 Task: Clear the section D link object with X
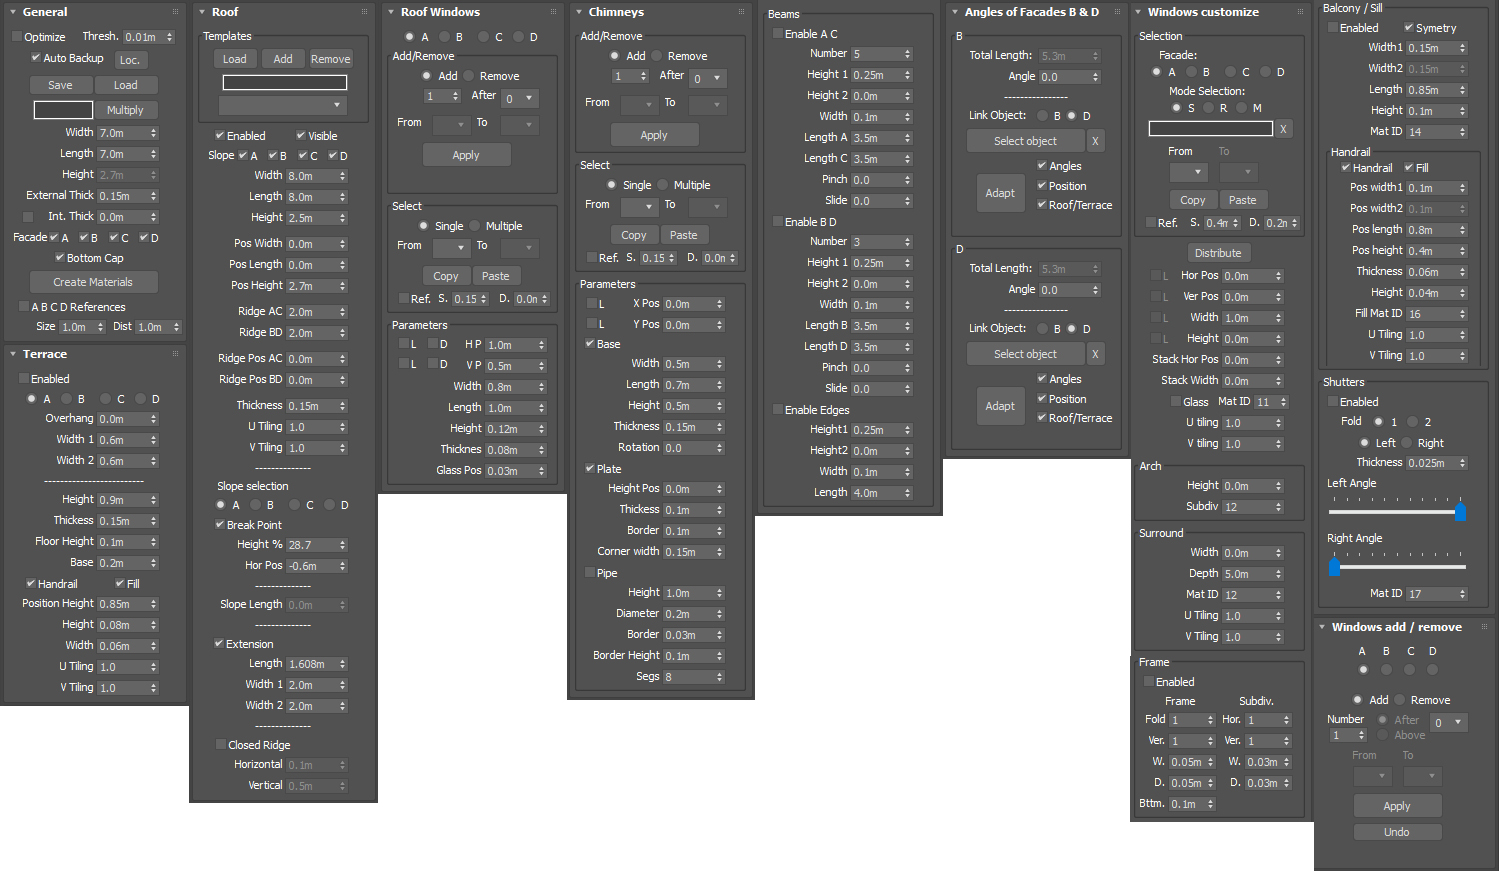[1095, 354]
